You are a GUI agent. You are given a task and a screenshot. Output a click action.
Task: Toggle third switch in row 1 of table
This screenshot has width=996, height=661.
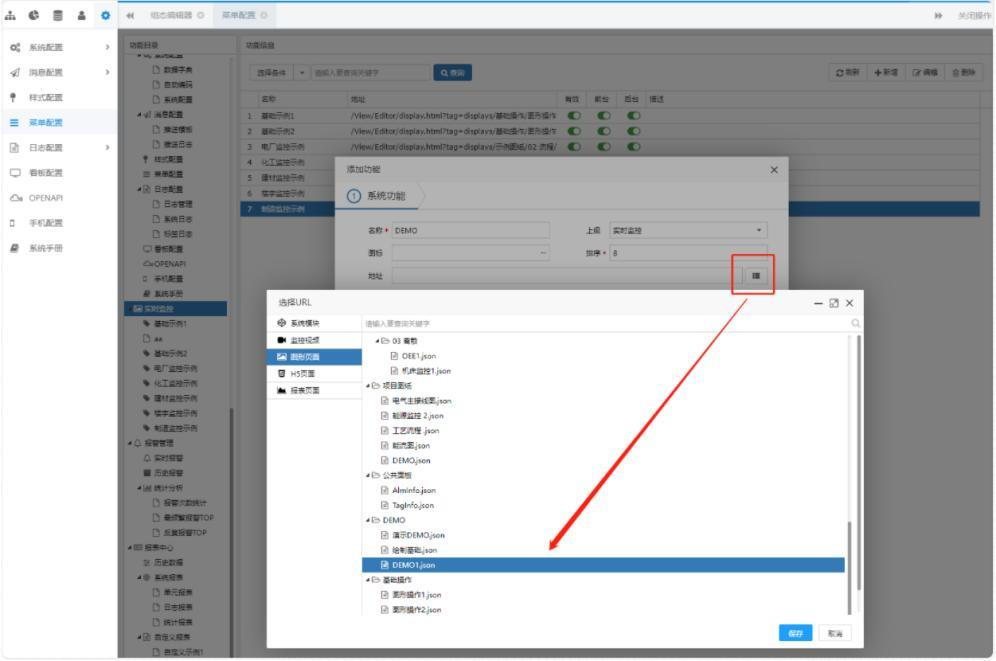[633, 116]
